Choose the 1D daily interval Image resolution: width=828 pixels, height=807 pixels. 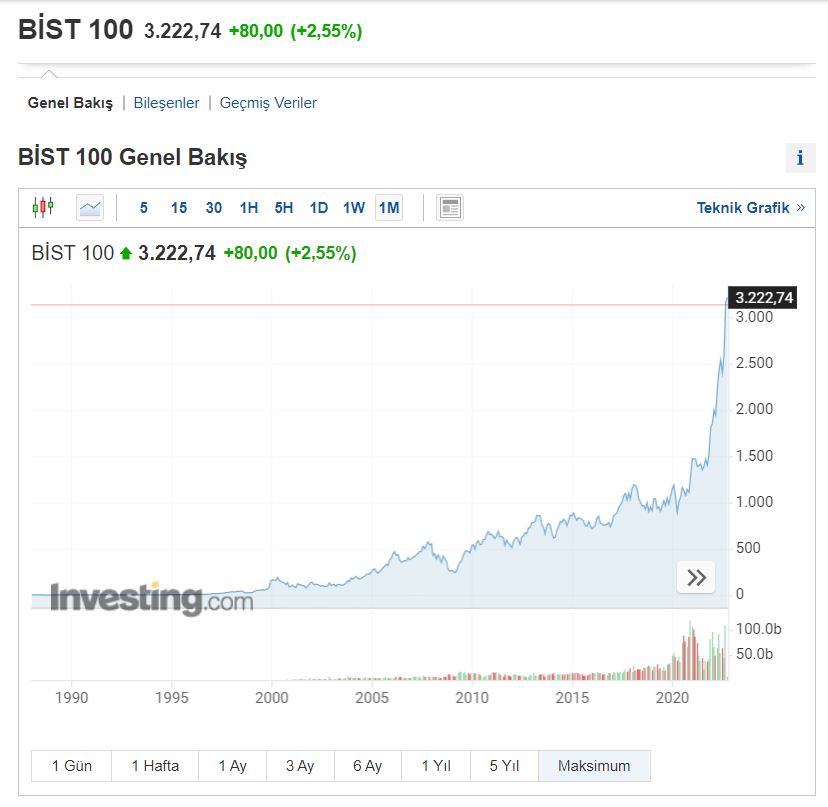click(319, 208)
